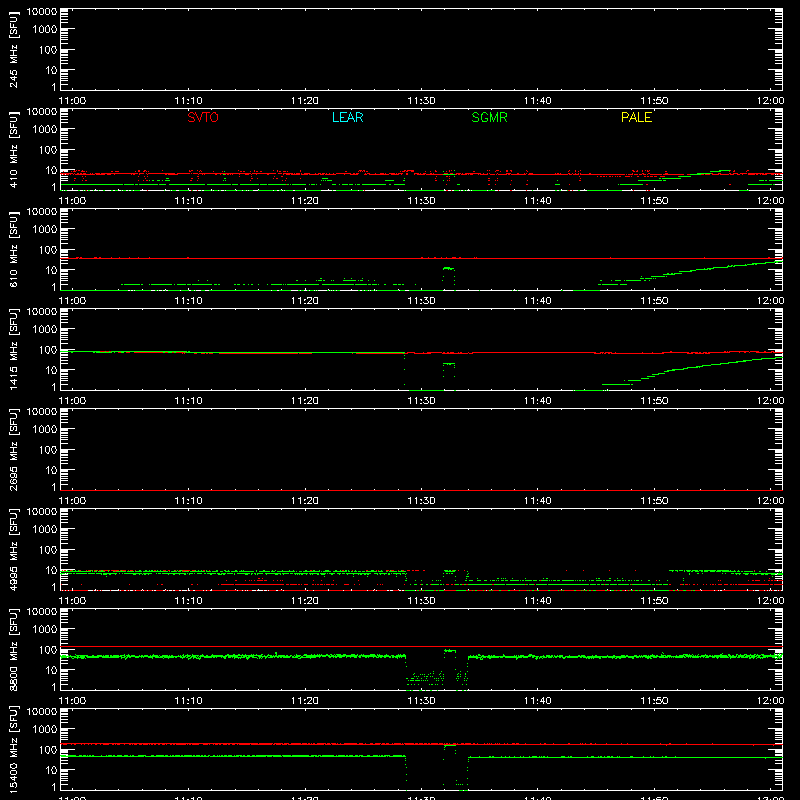This screenshot has height=800, width=800.
Task: Click the green SGMR station label
Action: click(489, 117)
